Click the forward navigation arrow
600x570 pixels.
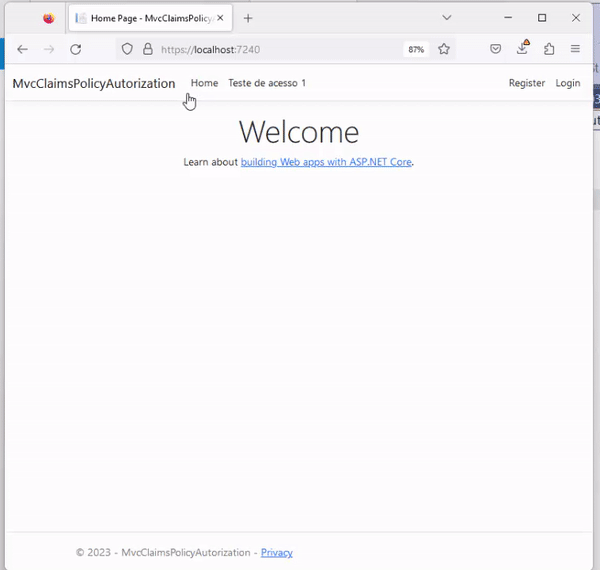tap(49, 49)
